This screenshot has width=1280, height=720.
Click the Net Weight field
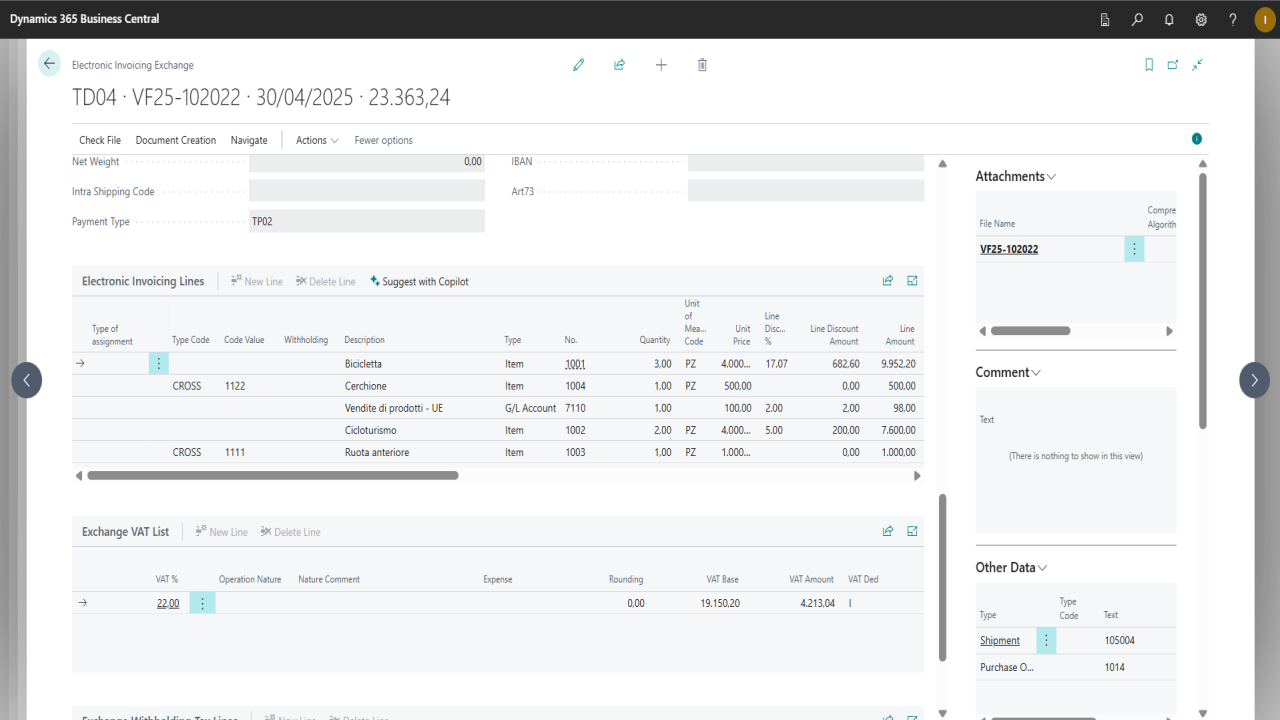pyautogui.click(x=367, y=161)
